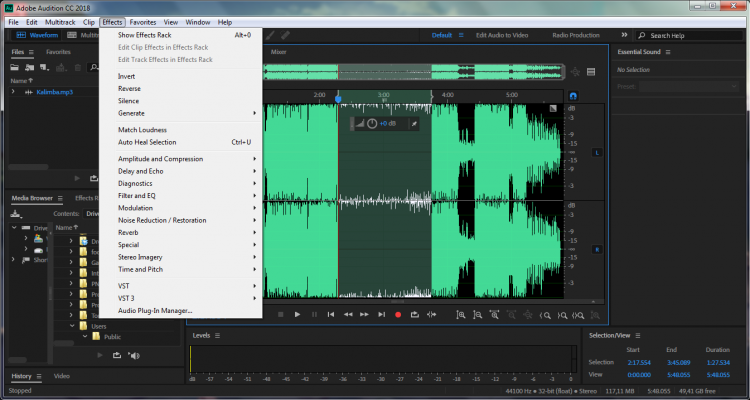This screenshot has height=400, width=750.
Task: Pin the volume HUD overlay
Action: coord(413,123)
